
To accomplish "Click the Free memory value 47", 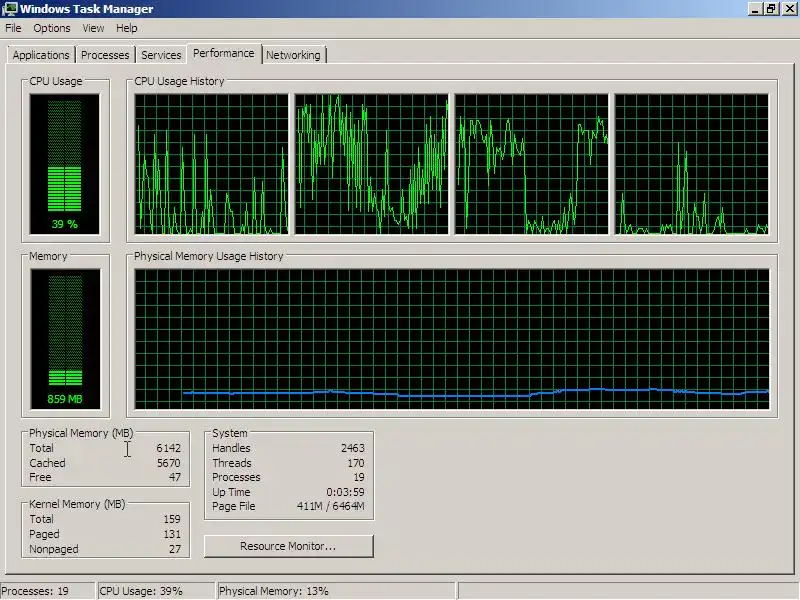I will tap(174, 478).
